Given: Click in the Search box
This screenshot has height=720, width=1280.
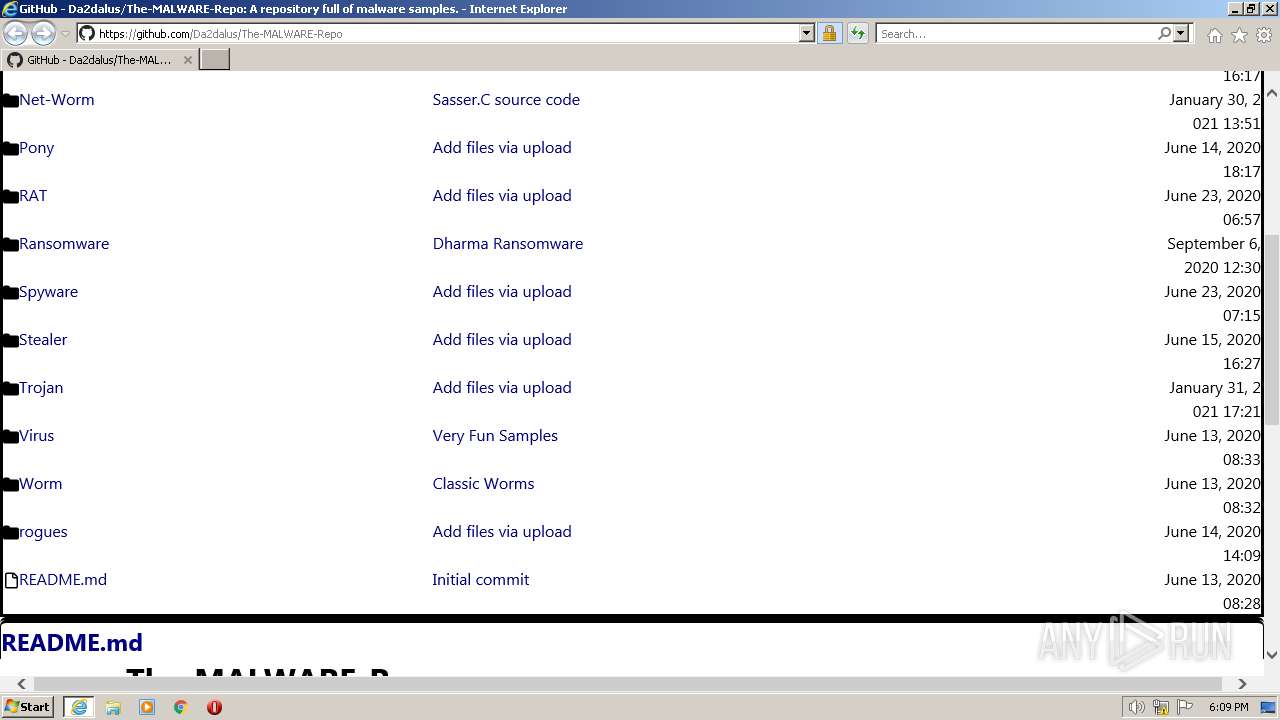Looking at the screenshot, I should tap(1015, 33).
